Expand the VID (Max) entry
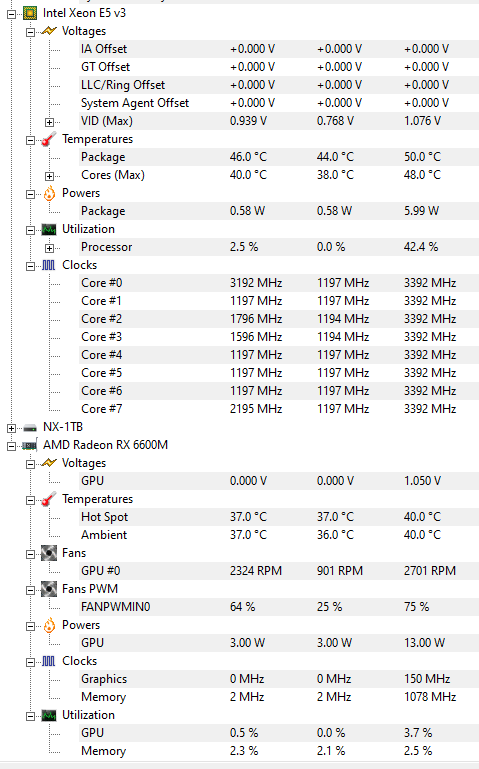This screenshot has height=769, width=479. (x=50, y=122)
